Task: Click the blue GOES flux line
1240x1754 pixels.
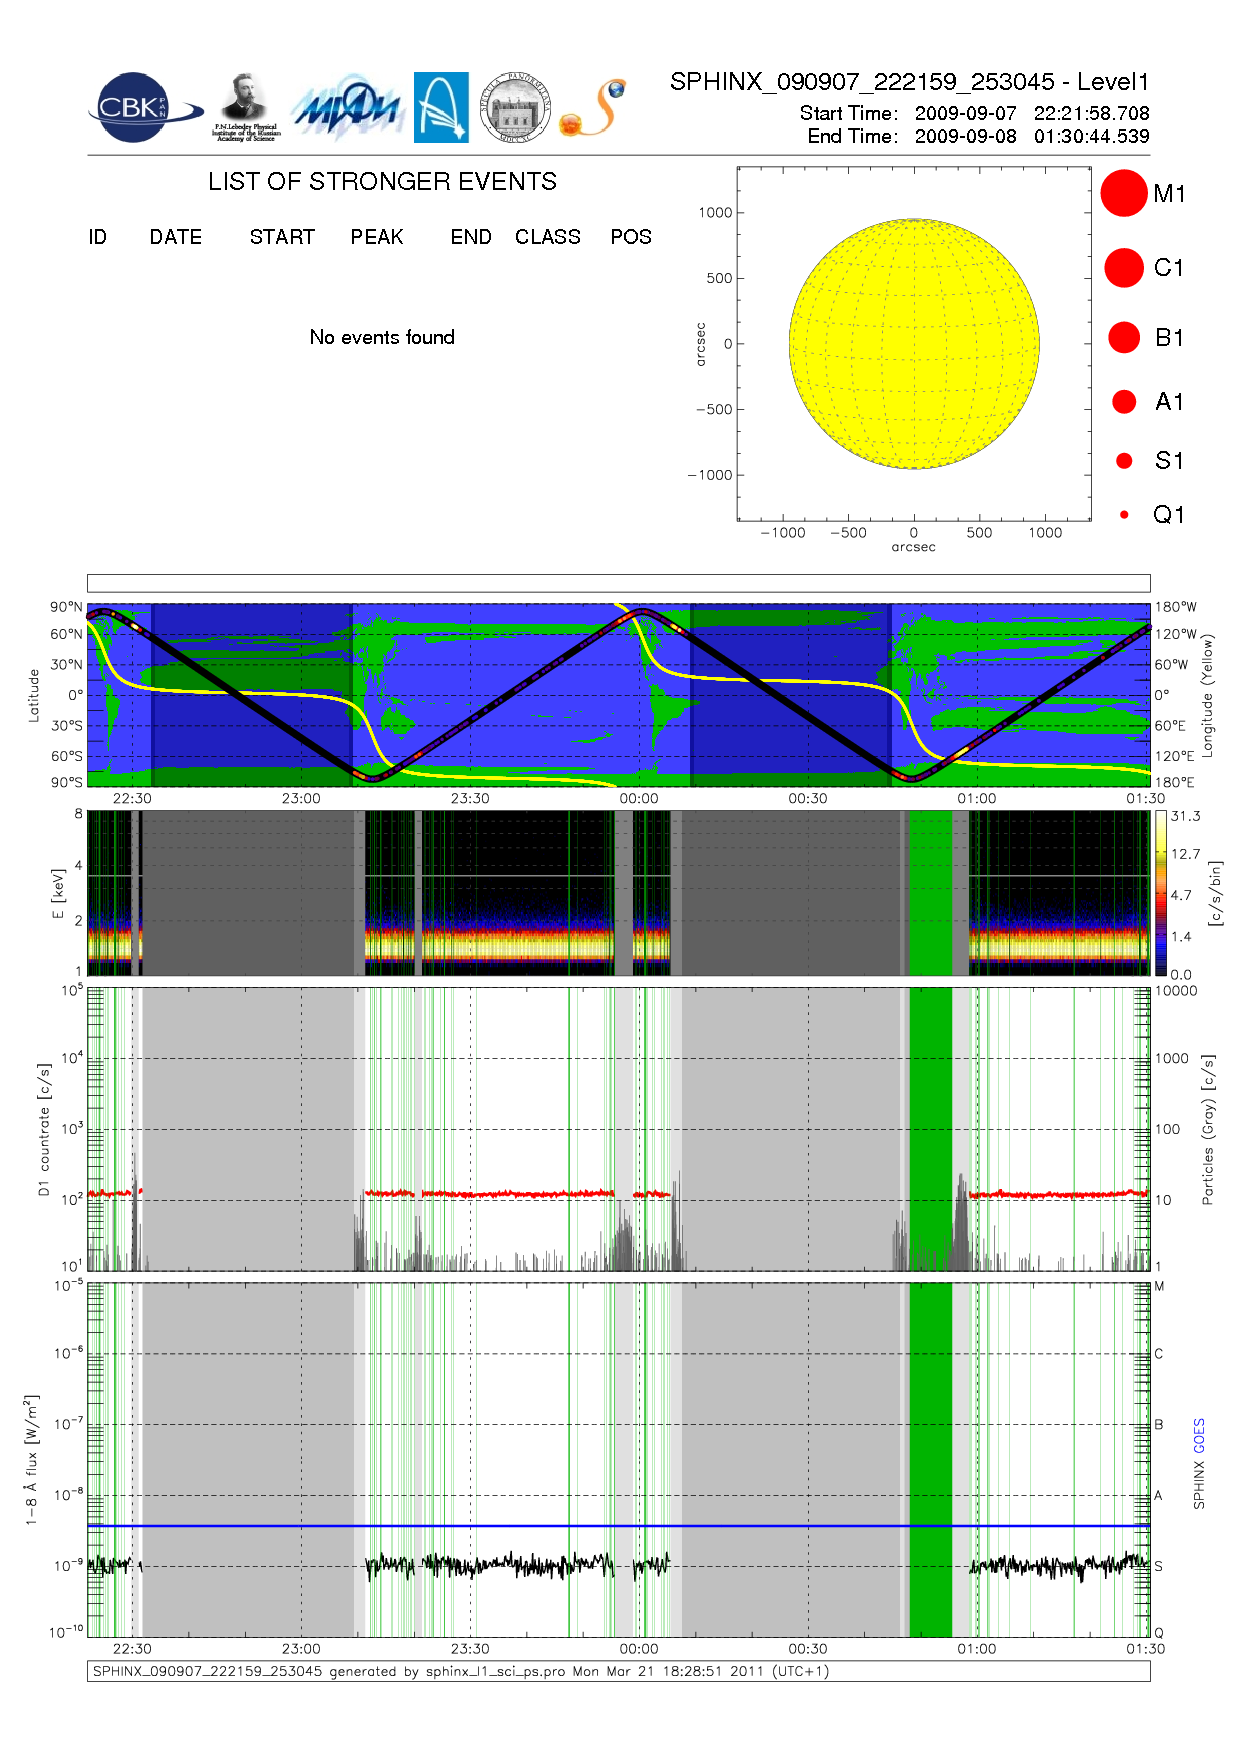Action: coord(618,1526)
